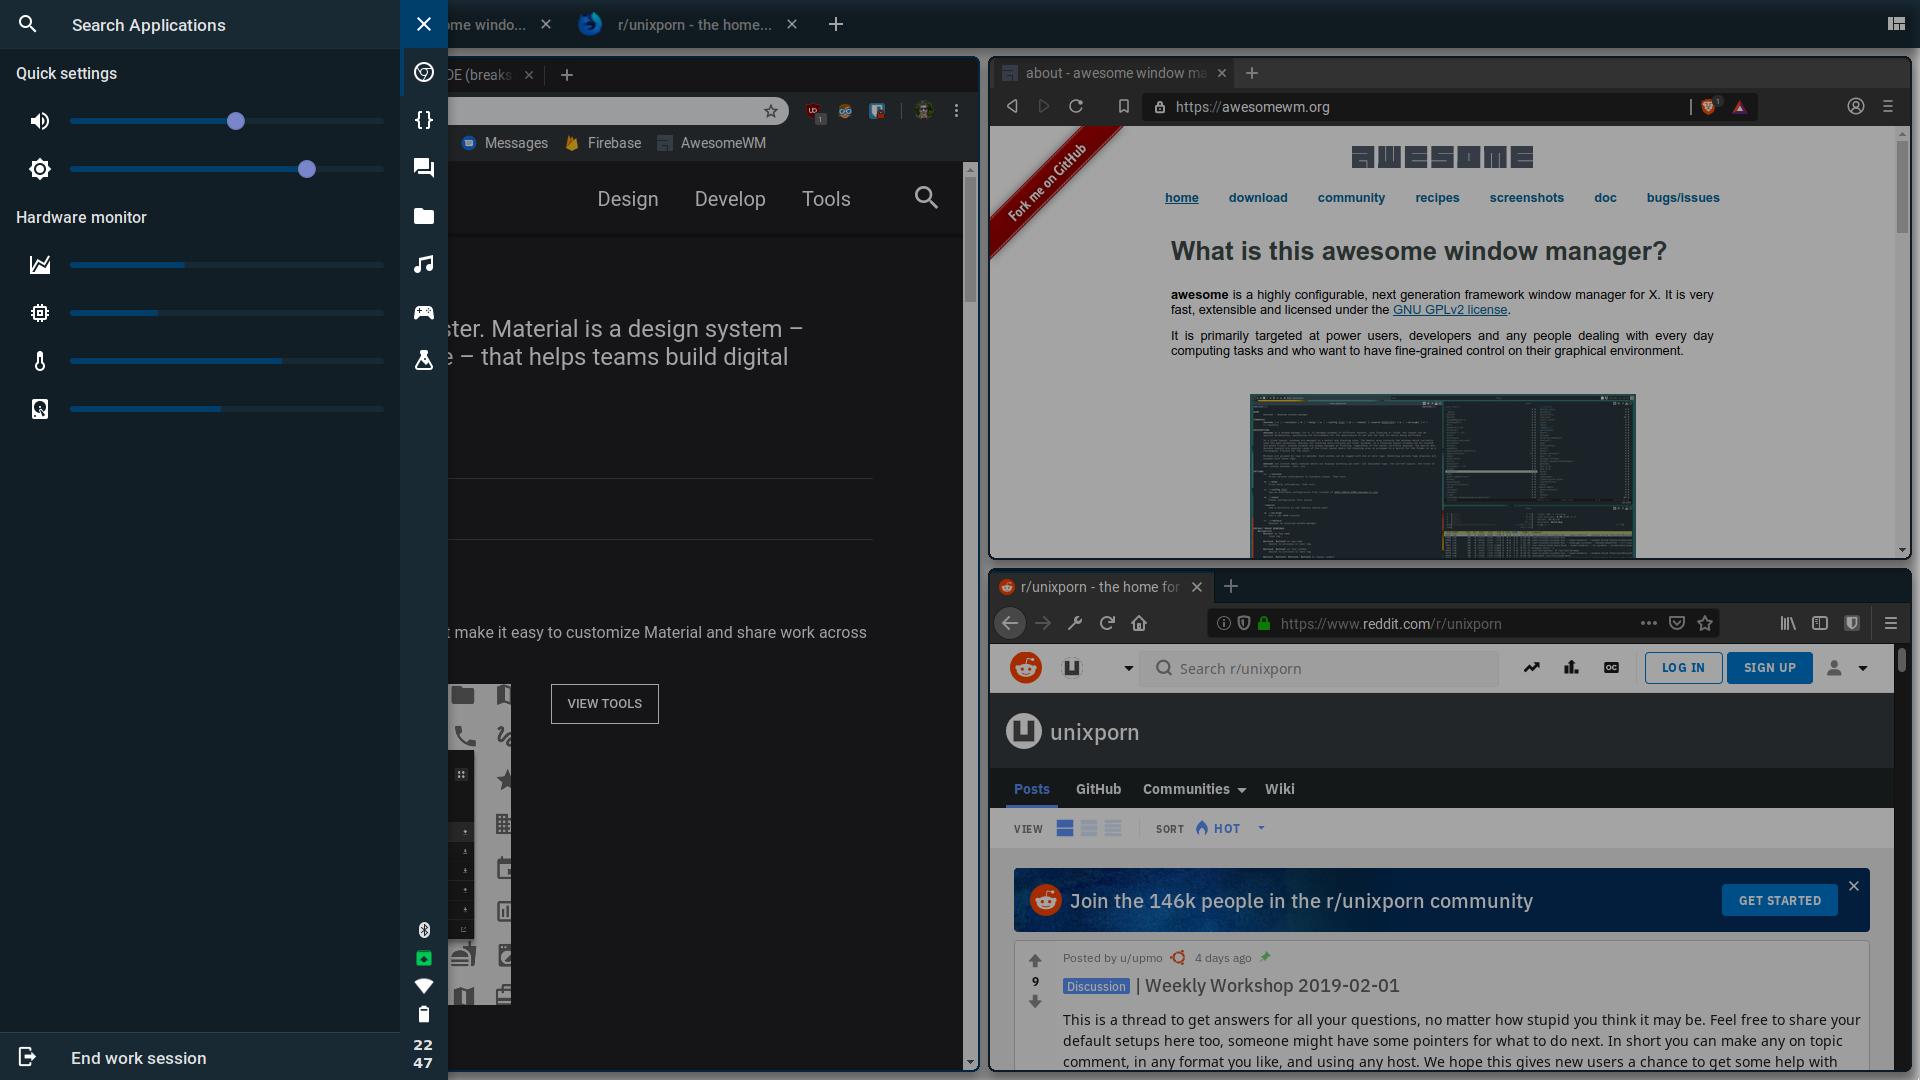This screenshot has height=1080, width=1920.
Task: Open the GNU GPLv2 license link
Action: (x=1450, y=310)
